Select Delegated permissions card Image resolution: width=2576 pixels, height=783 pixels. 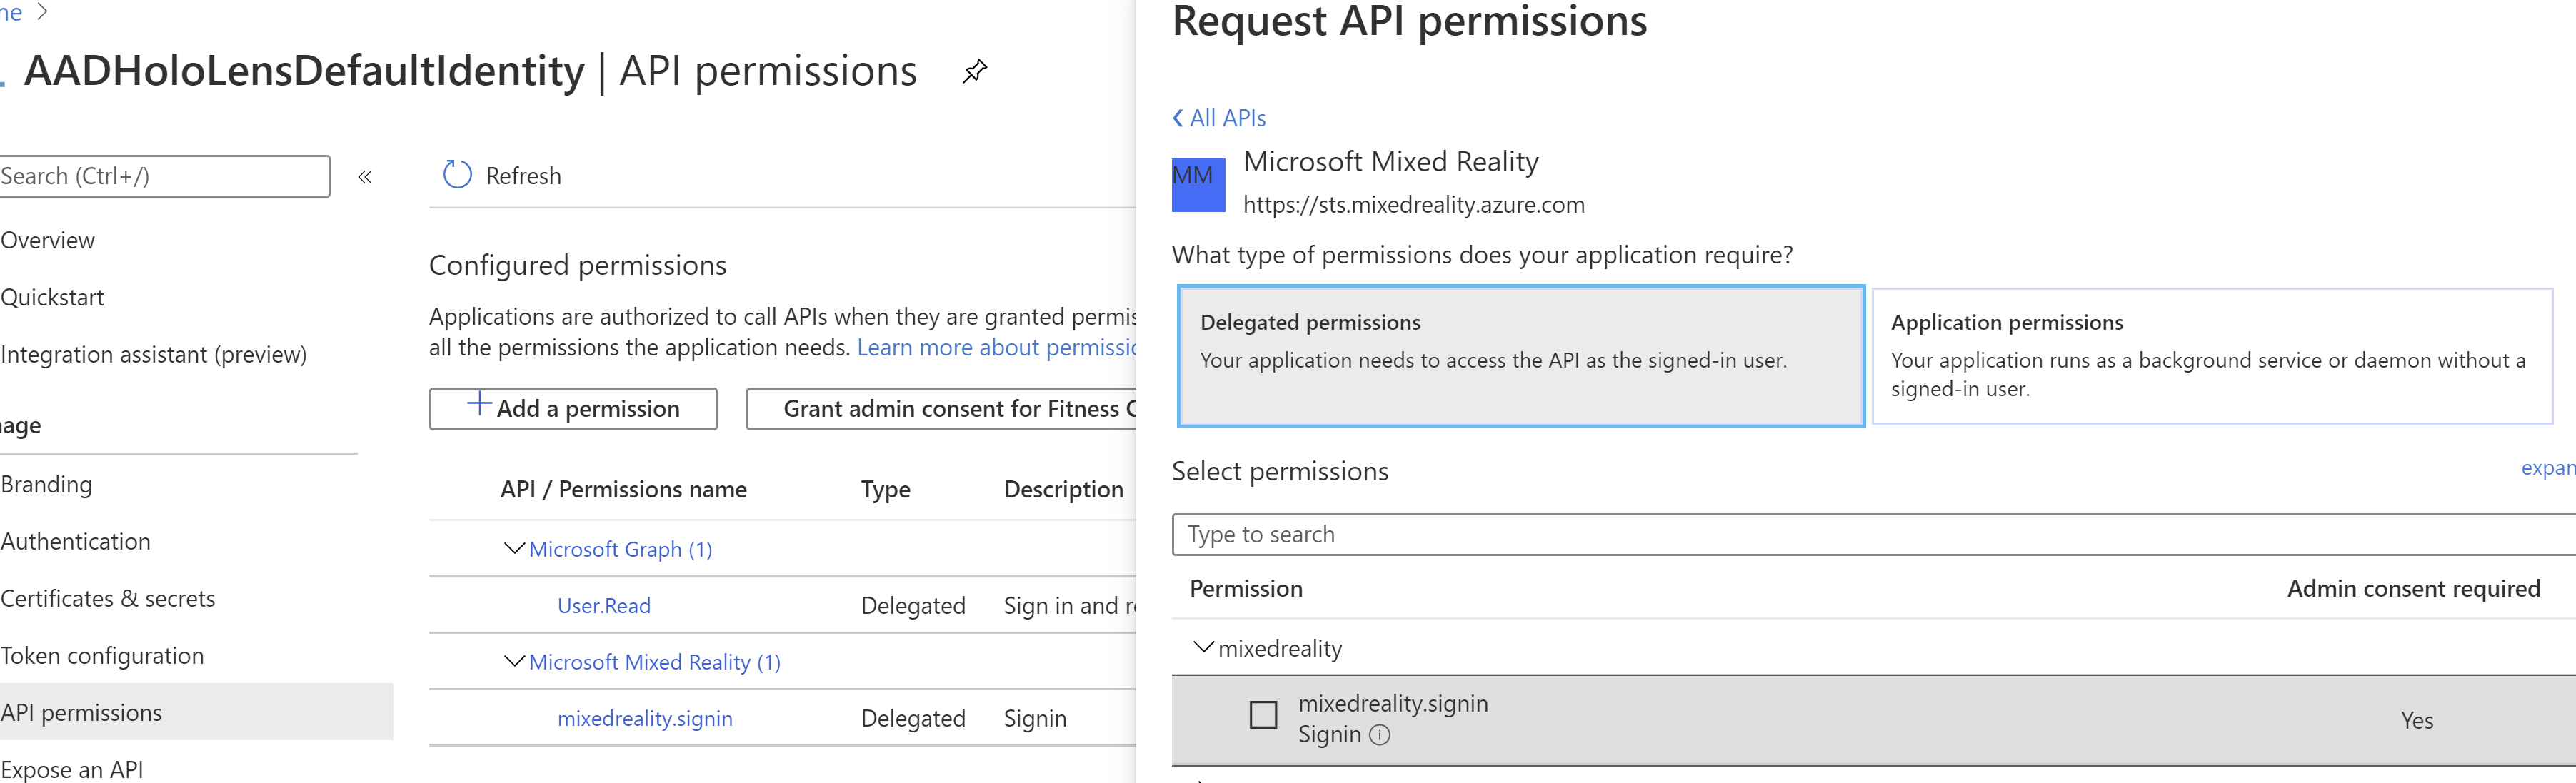coord(1521,356)
